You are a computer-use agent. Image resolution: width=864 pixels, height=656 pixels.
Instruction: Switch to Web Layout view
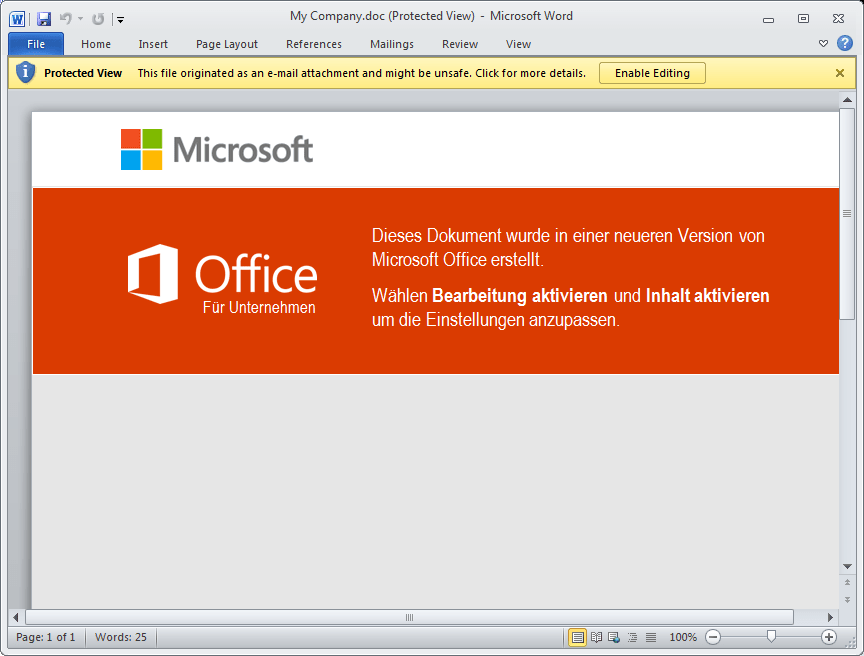point(614,637)
